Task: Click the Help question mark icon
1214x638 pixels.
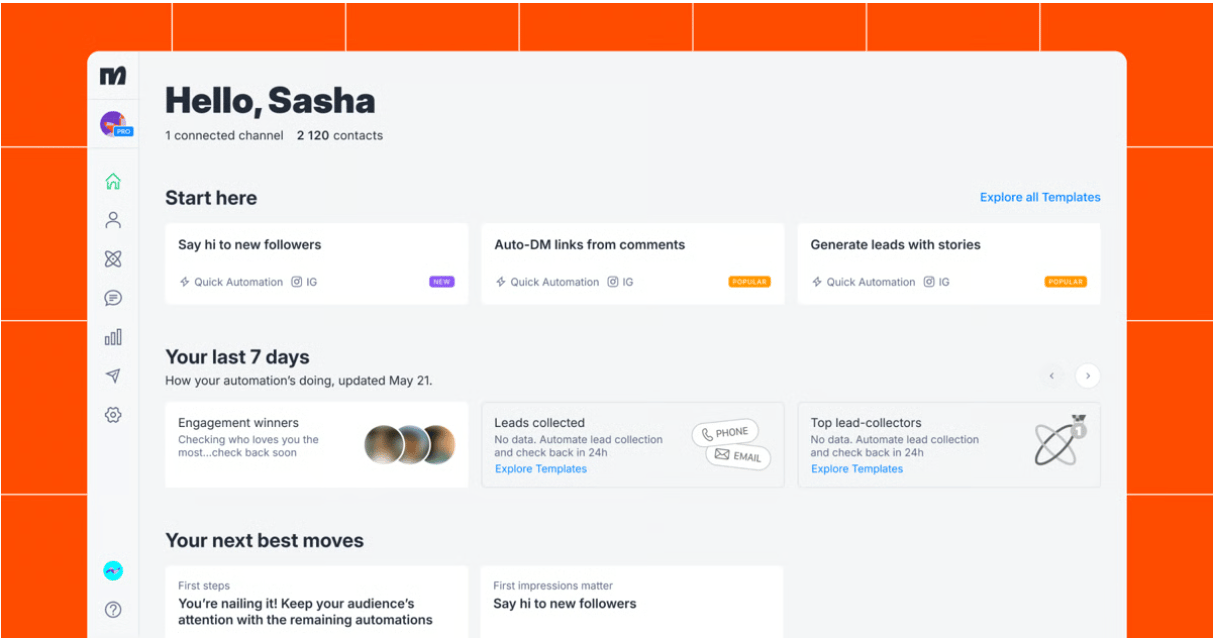Action: tap(113, 609)
